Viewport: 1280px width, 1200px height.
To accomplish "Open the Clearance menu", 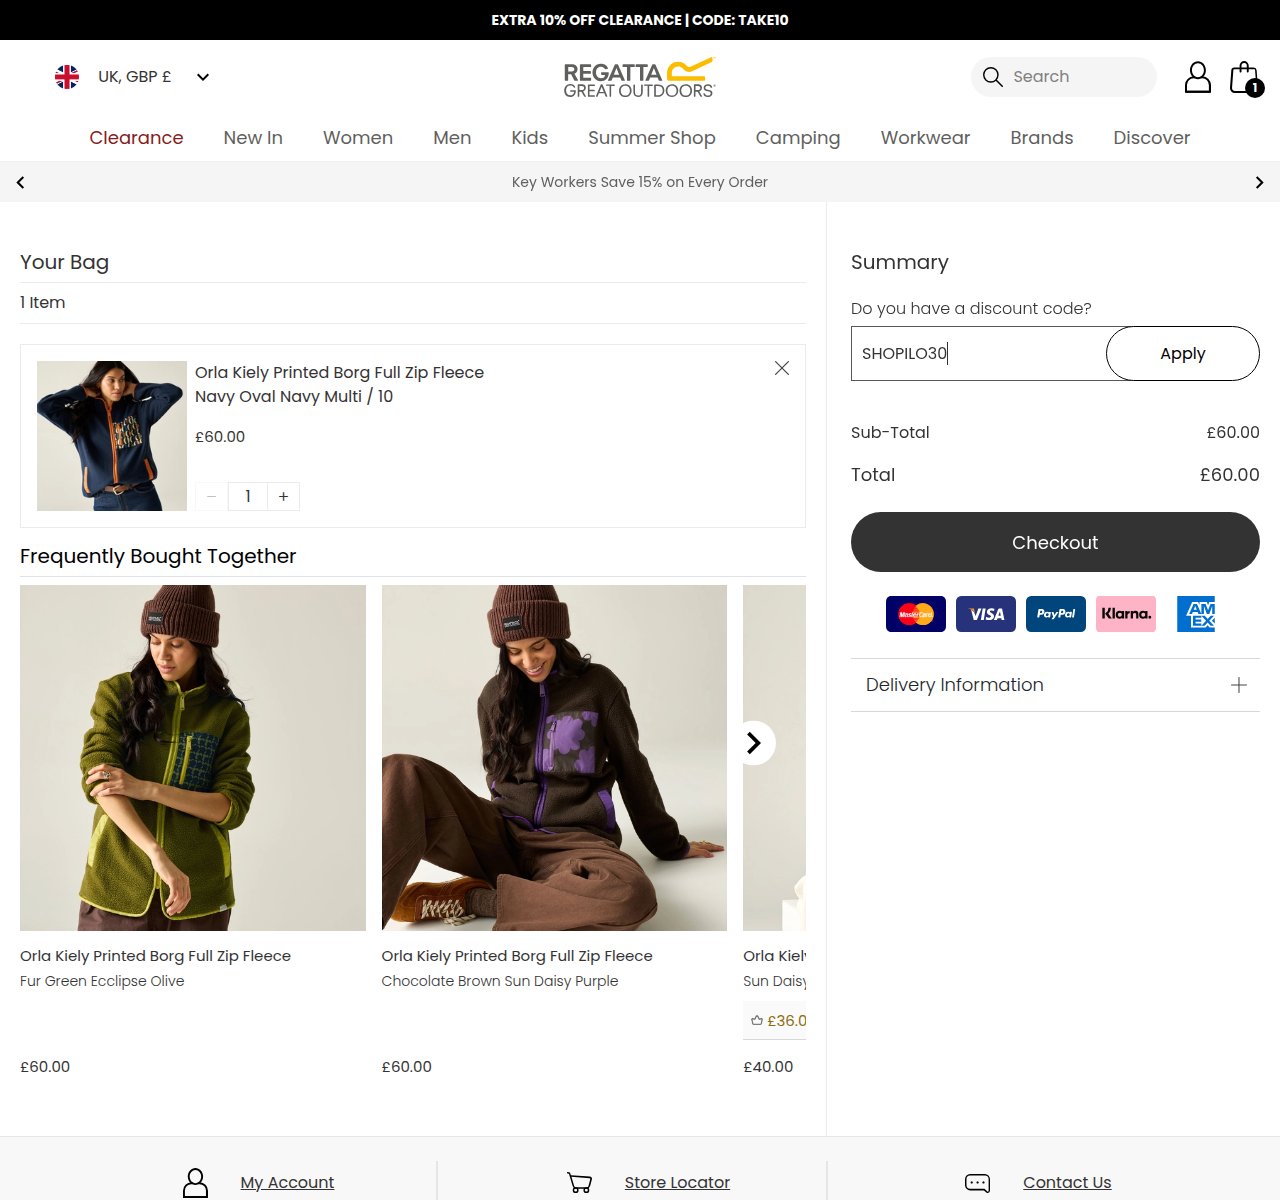I will click(x=136, y=138).
